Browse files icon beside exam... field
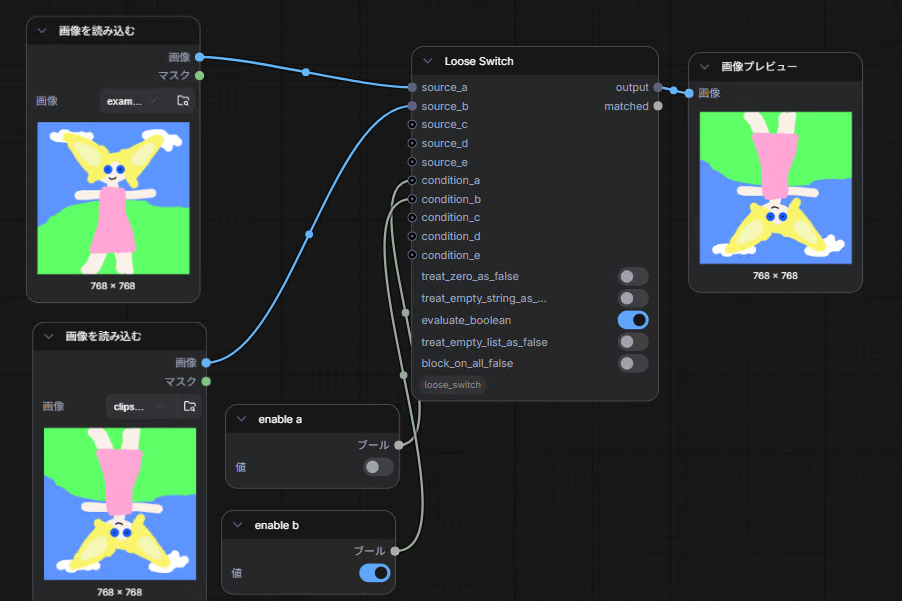Image resolution: width=902 pixels, height=601 pixels. (183, 101)
